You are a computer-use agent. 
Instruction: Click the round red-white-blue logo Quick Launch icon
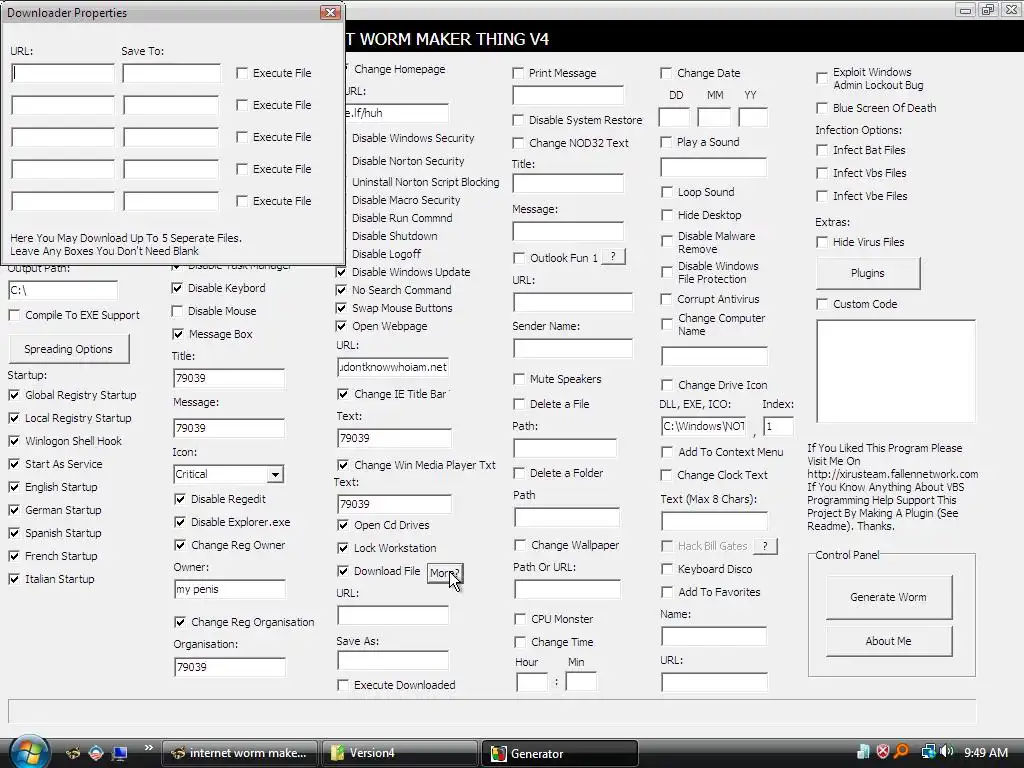tap(96, 753)
